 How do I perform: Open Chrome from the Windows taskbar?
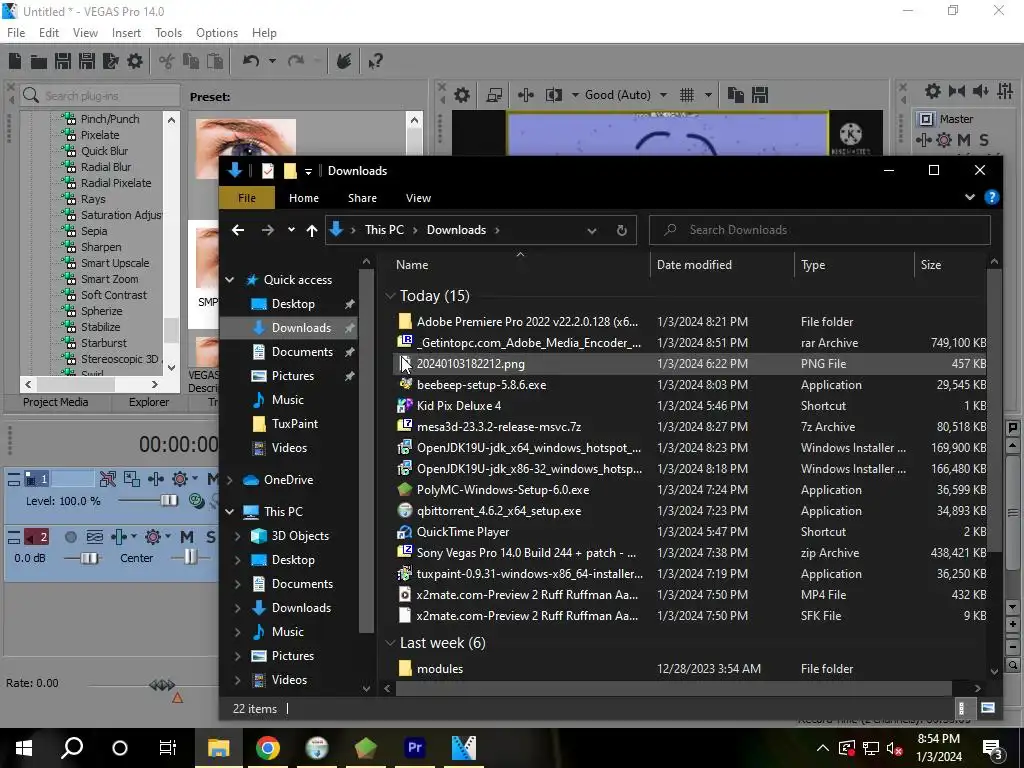pyautogui.click(x=268, y=748)
